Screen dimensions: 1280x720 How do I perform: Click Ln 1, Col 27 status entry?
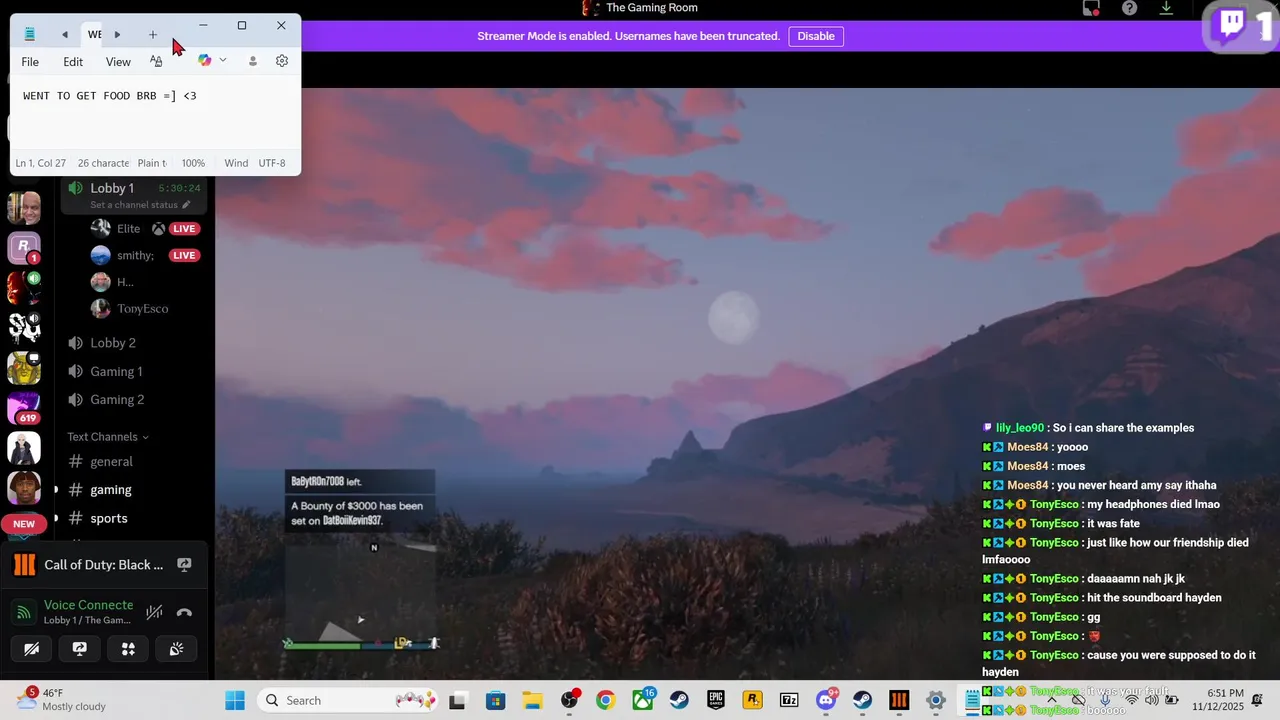(x=41, y=163)
